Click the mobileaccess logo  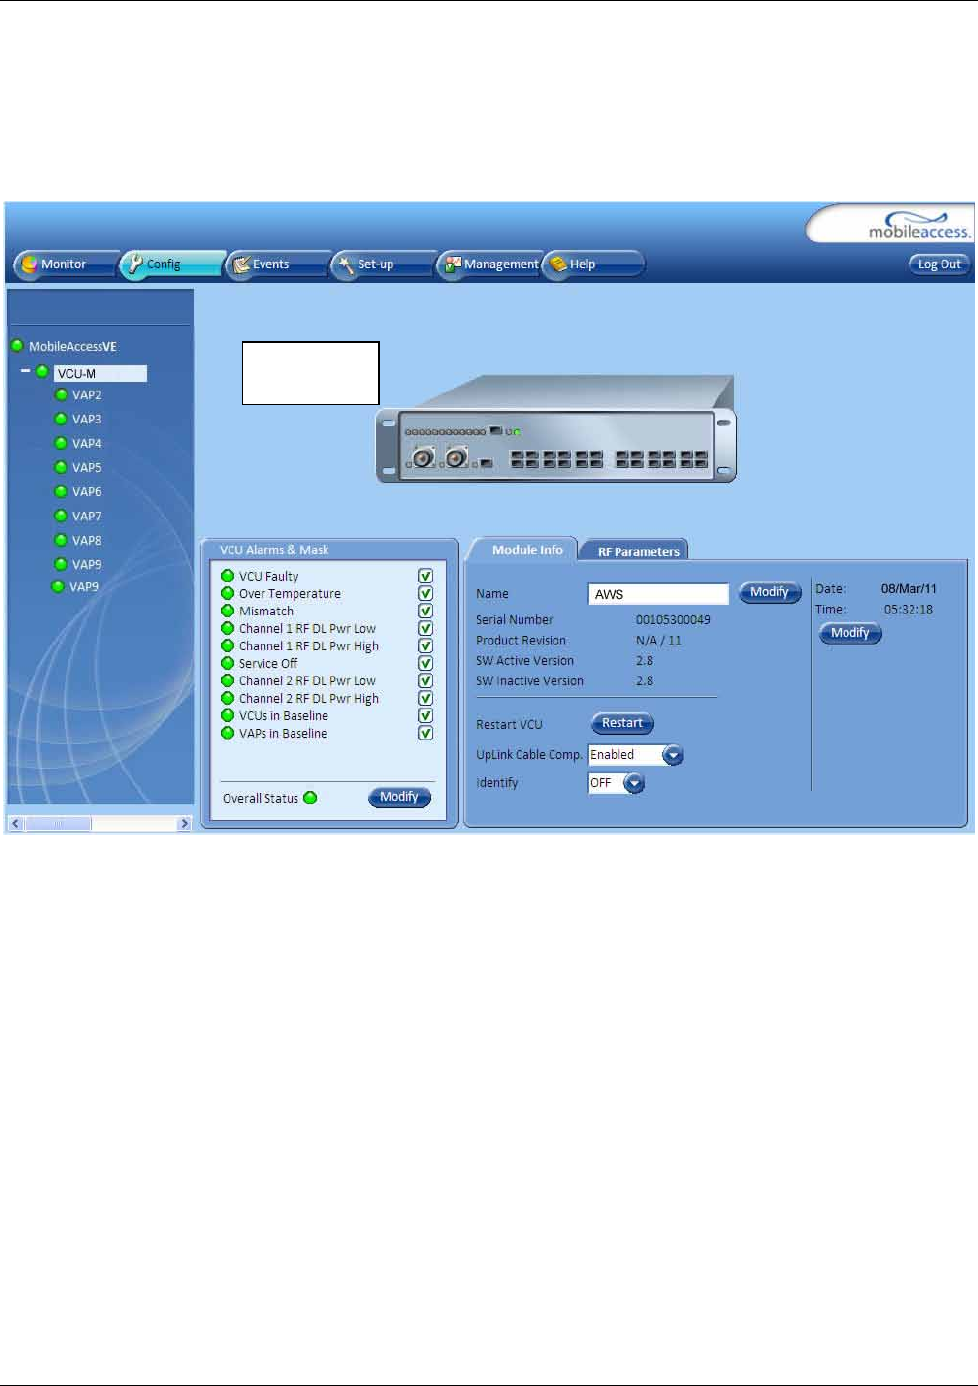click(x=918, y=226)
